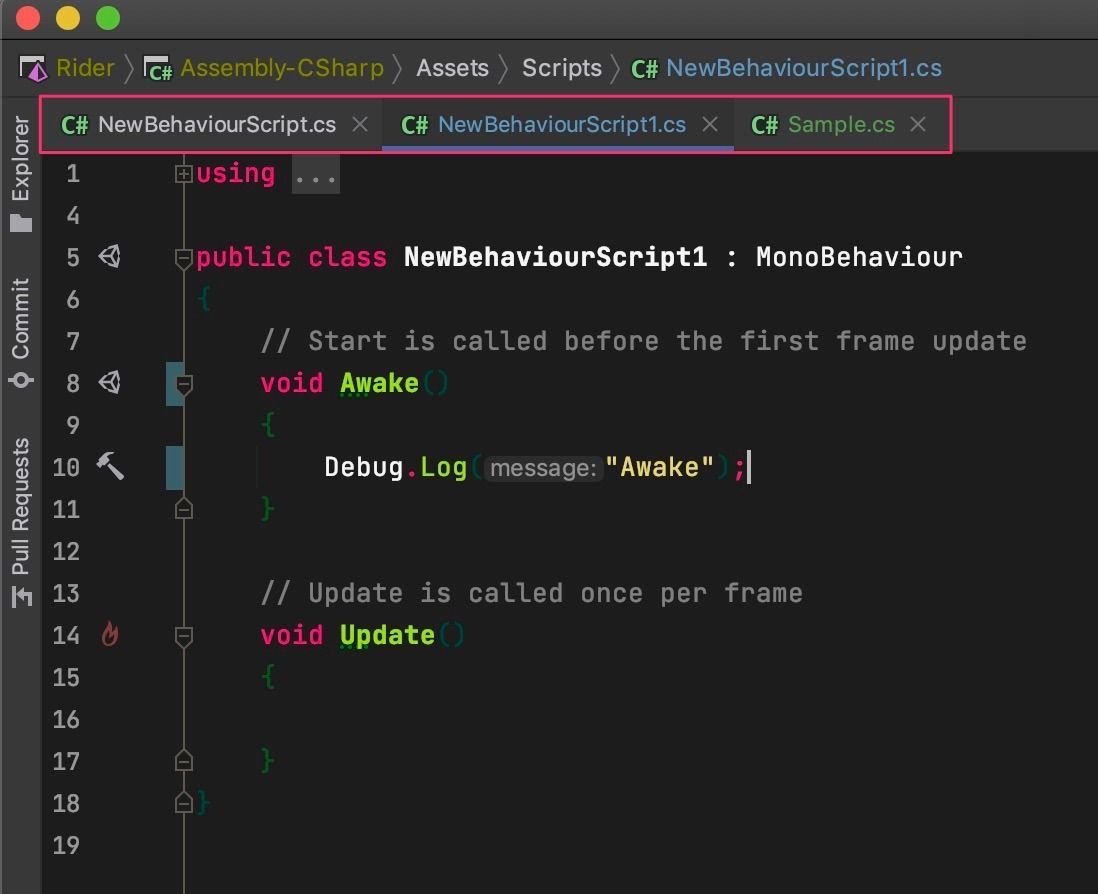
Task: Collapse the Update method with its fold marker
Action: point(183,634)
